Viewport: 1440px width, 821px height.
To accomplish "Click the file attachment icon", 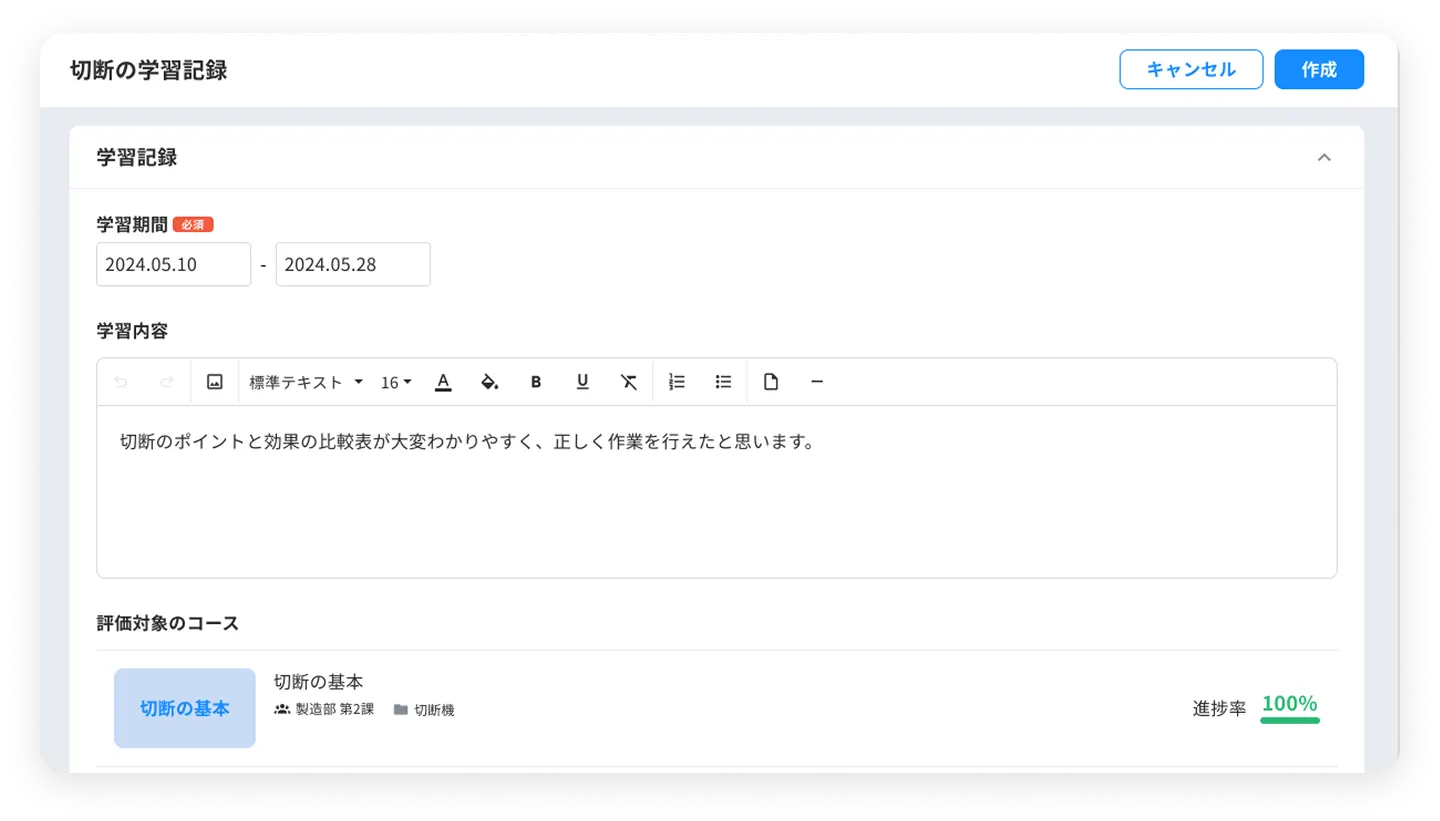I will point(771,382).
